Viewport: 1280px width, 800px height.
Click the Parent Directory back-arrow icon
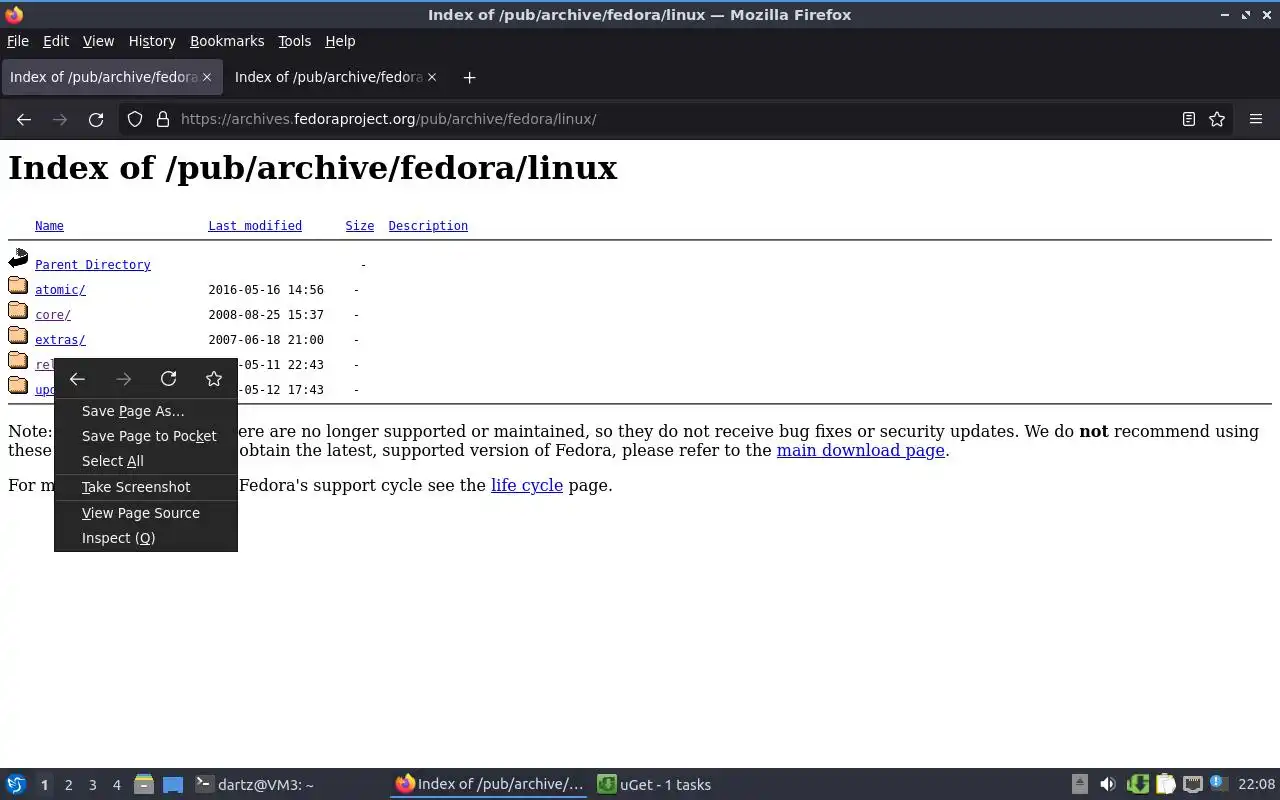tap(18, 259)
